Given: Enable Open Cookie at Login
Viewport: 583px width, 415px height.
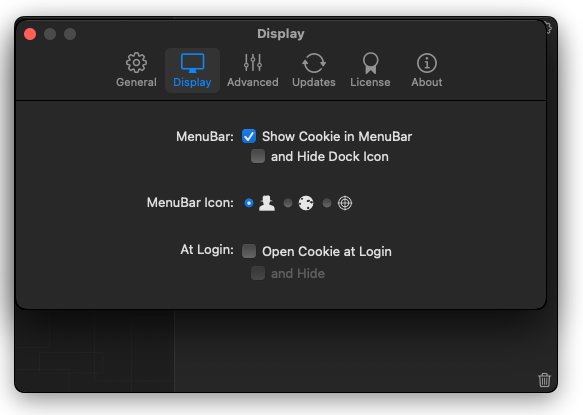Looking at the screenshot, I should [x=249, y=251].
